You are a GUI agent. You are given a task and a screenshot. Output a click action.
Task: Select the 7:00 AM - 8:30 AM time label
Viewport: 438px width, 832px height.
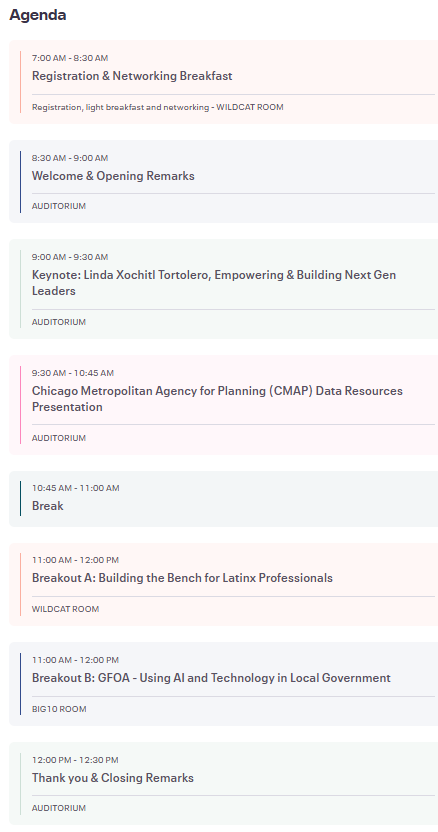coord(70,58)
